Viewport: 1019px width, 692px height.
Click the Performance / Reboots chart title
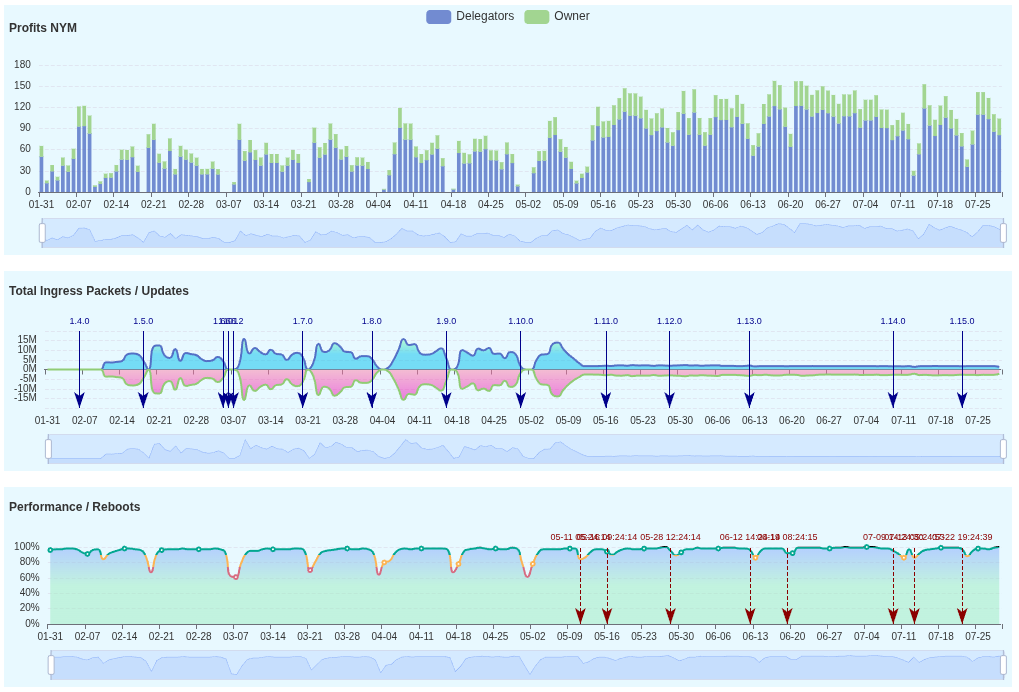click(75, 507)
